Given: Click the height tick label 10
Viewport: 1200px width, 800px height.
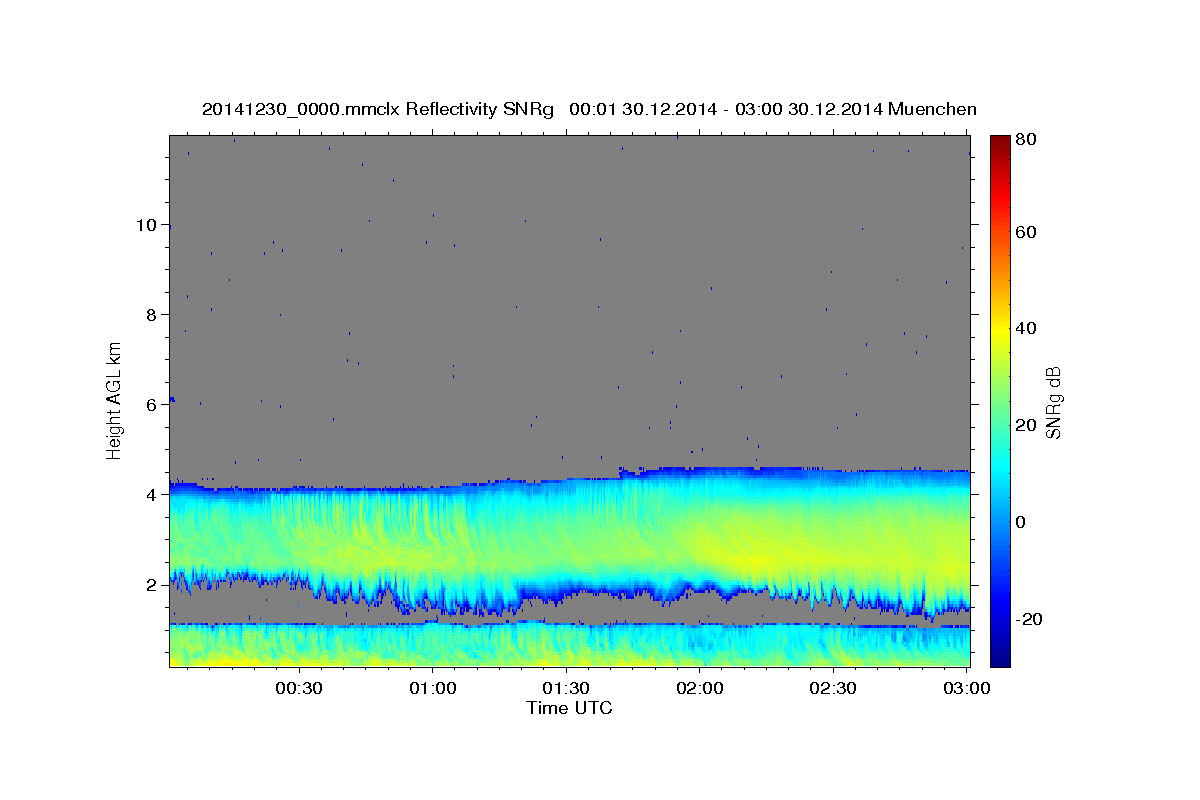Looking at the screenshot, I should tap(146, 224).
